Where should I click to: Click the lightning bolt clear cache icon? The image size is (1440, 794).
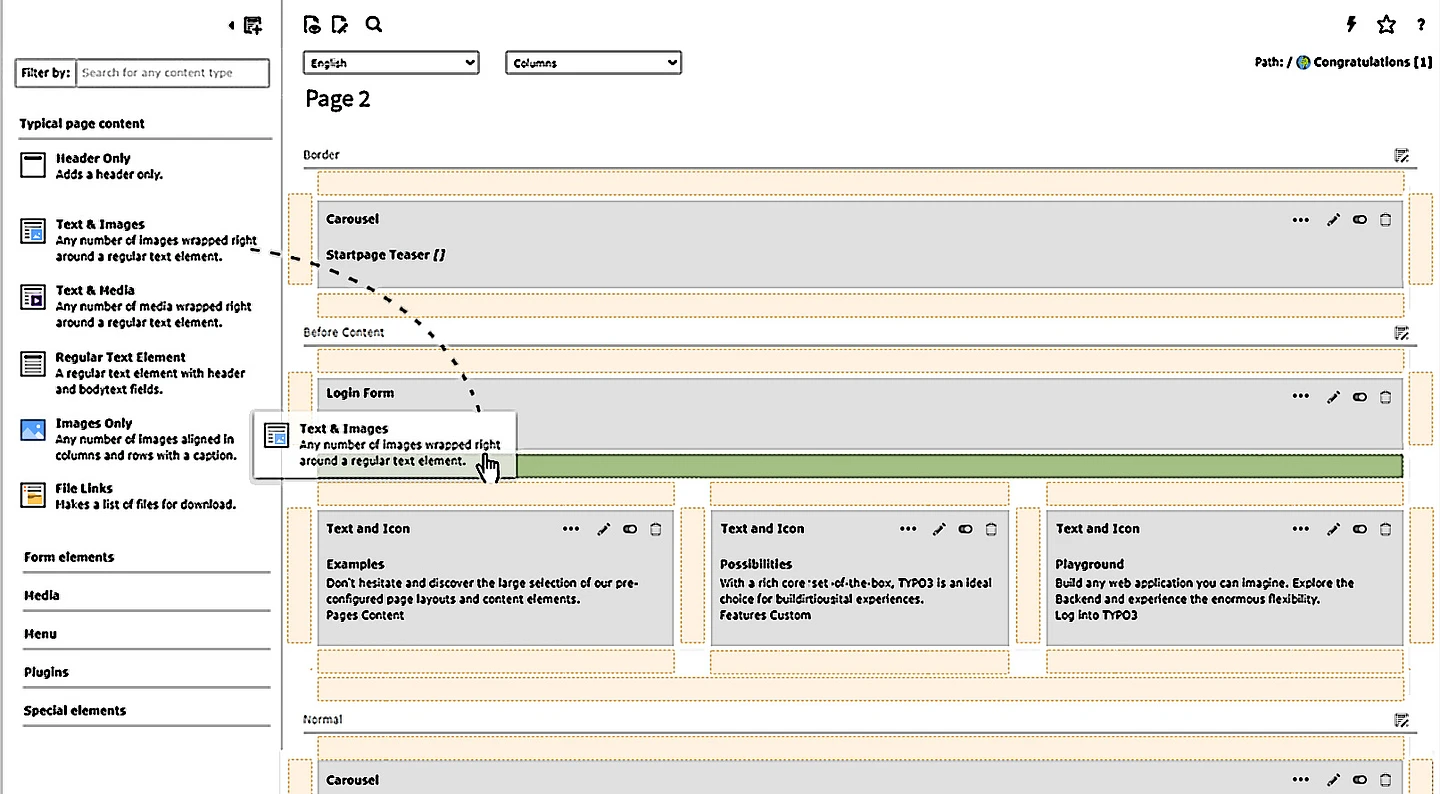tap(1352, 25)
